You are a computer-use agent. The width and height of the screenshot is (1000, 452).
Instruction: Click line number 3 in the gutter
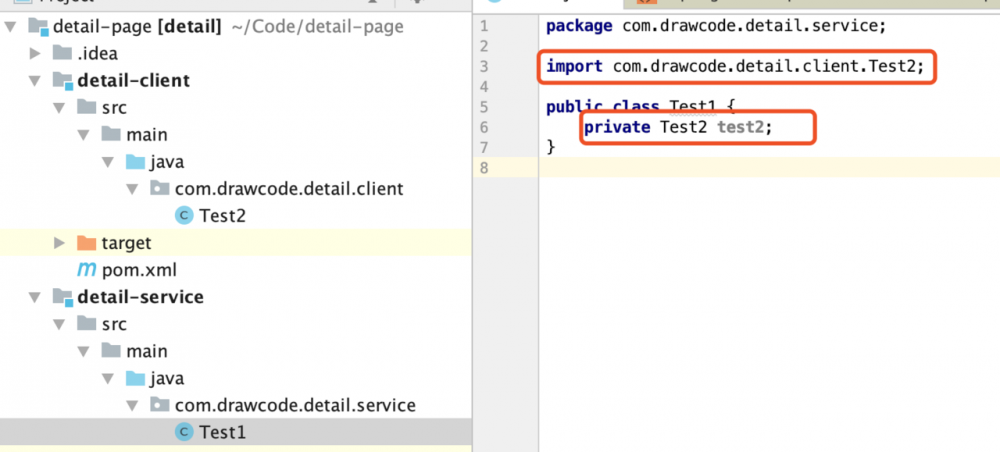point(483,66)
